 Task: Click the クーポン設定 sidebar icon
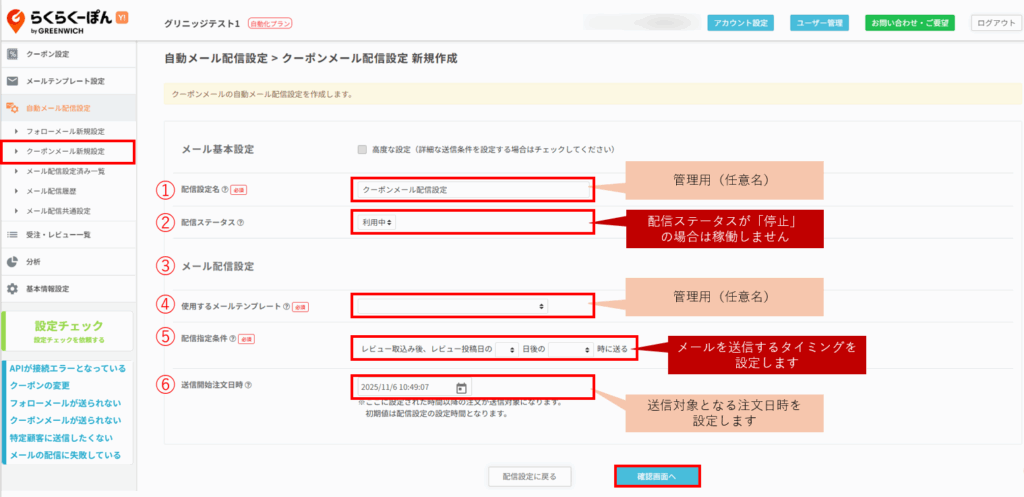pyautogui.click(x=12, y=53)
